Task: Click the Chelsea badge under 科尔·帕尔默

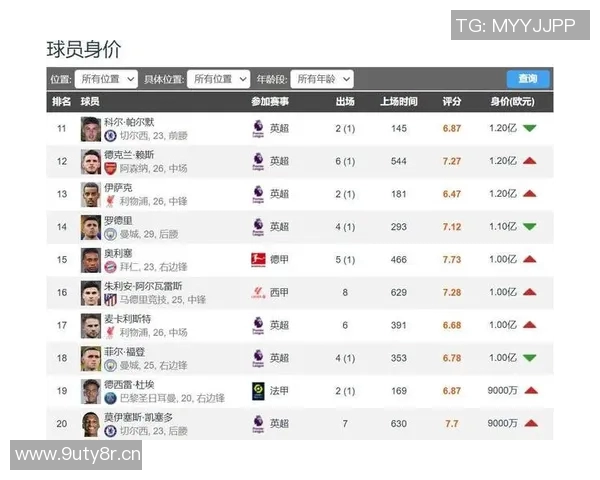Action: 111,135
